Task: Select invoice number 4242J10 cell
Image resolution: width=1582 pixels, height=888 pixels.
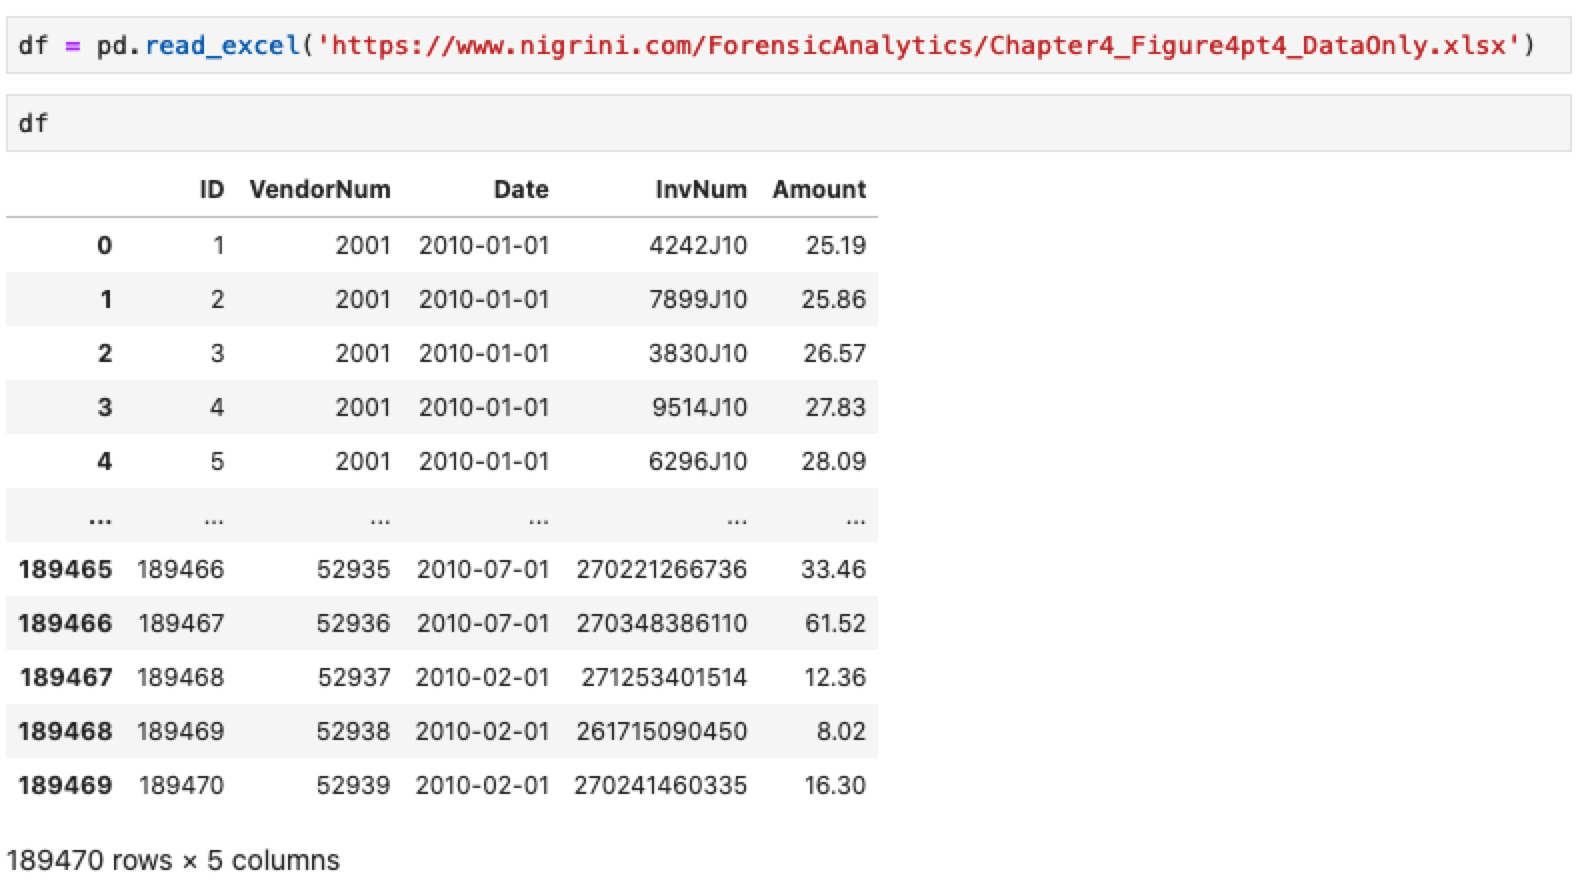Action: pyautogui.click(x=697, y=246)
